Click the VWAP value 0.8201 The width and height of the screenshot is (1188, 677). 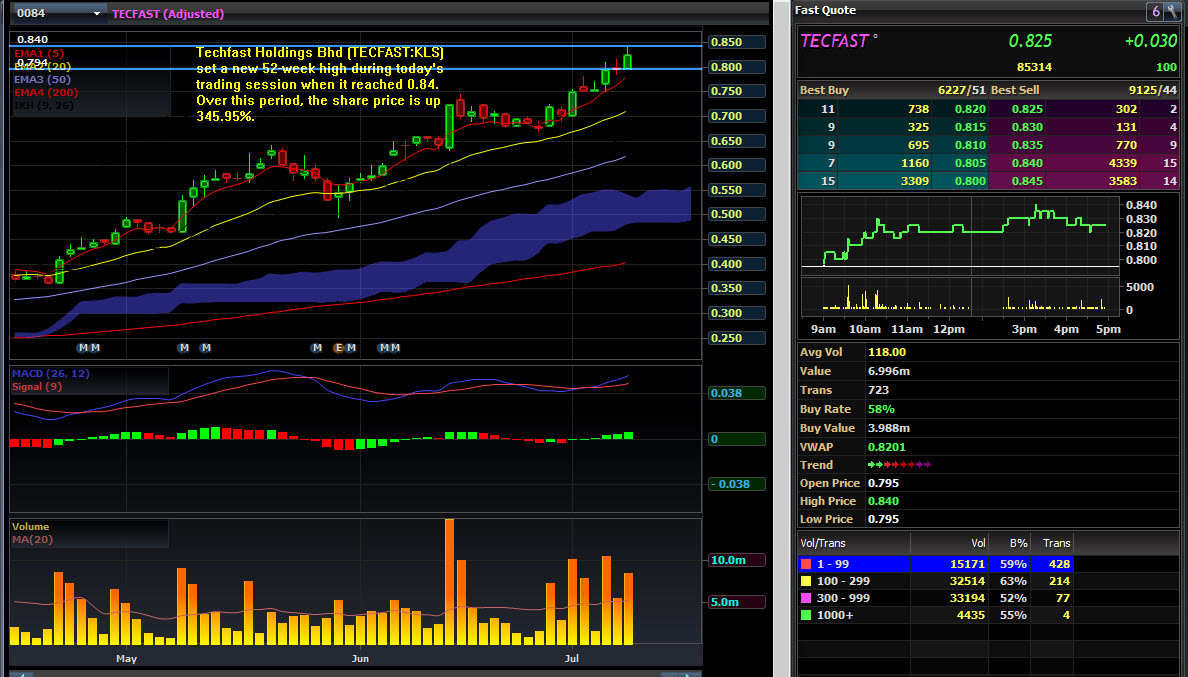886,447
